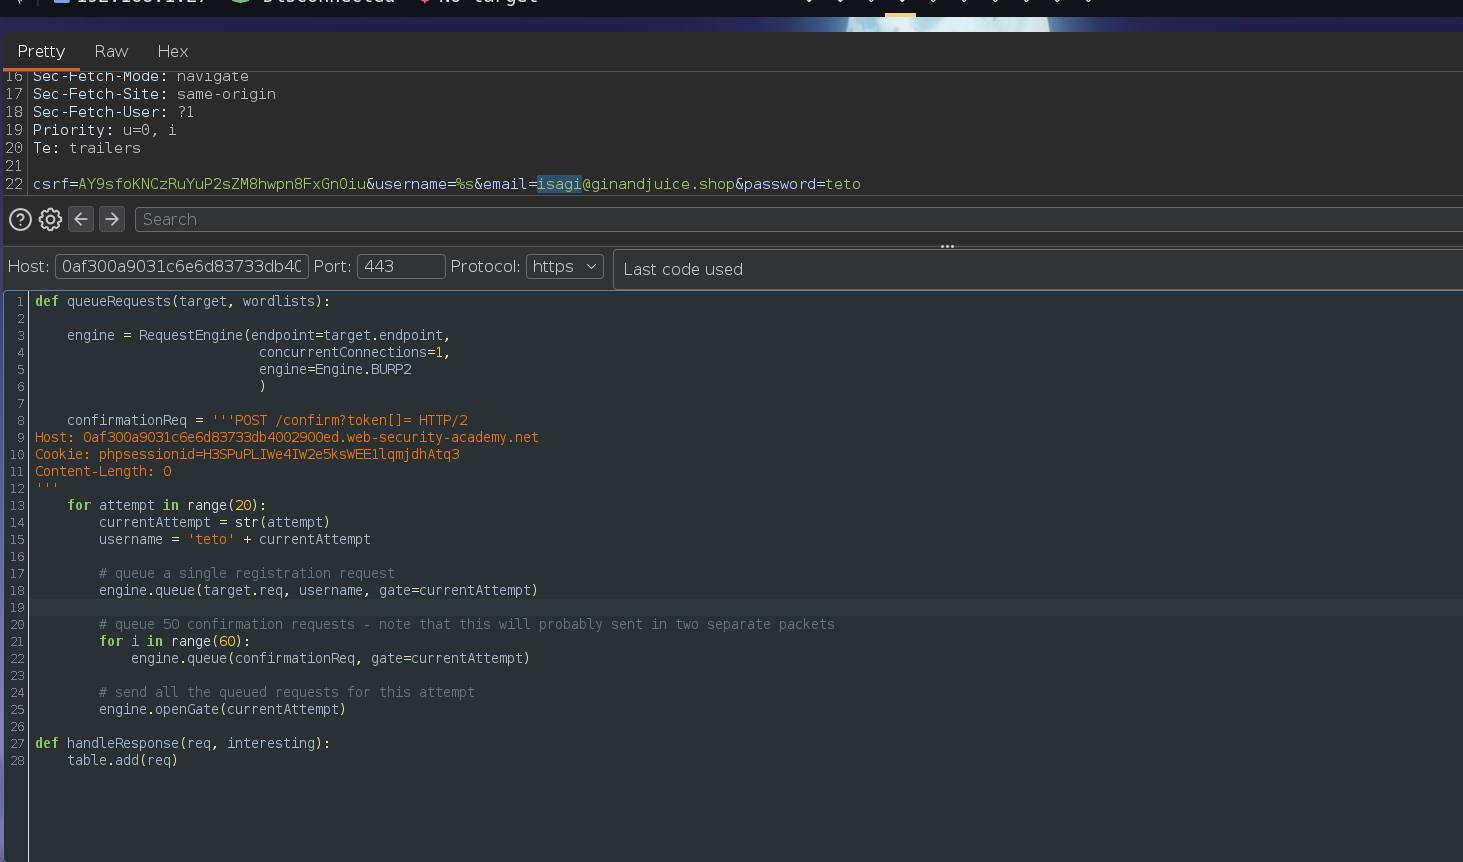Viewport: 1463px width, 862px height.
Task: Click the '%s' username placeholder in request body
Action: (464, 184)
